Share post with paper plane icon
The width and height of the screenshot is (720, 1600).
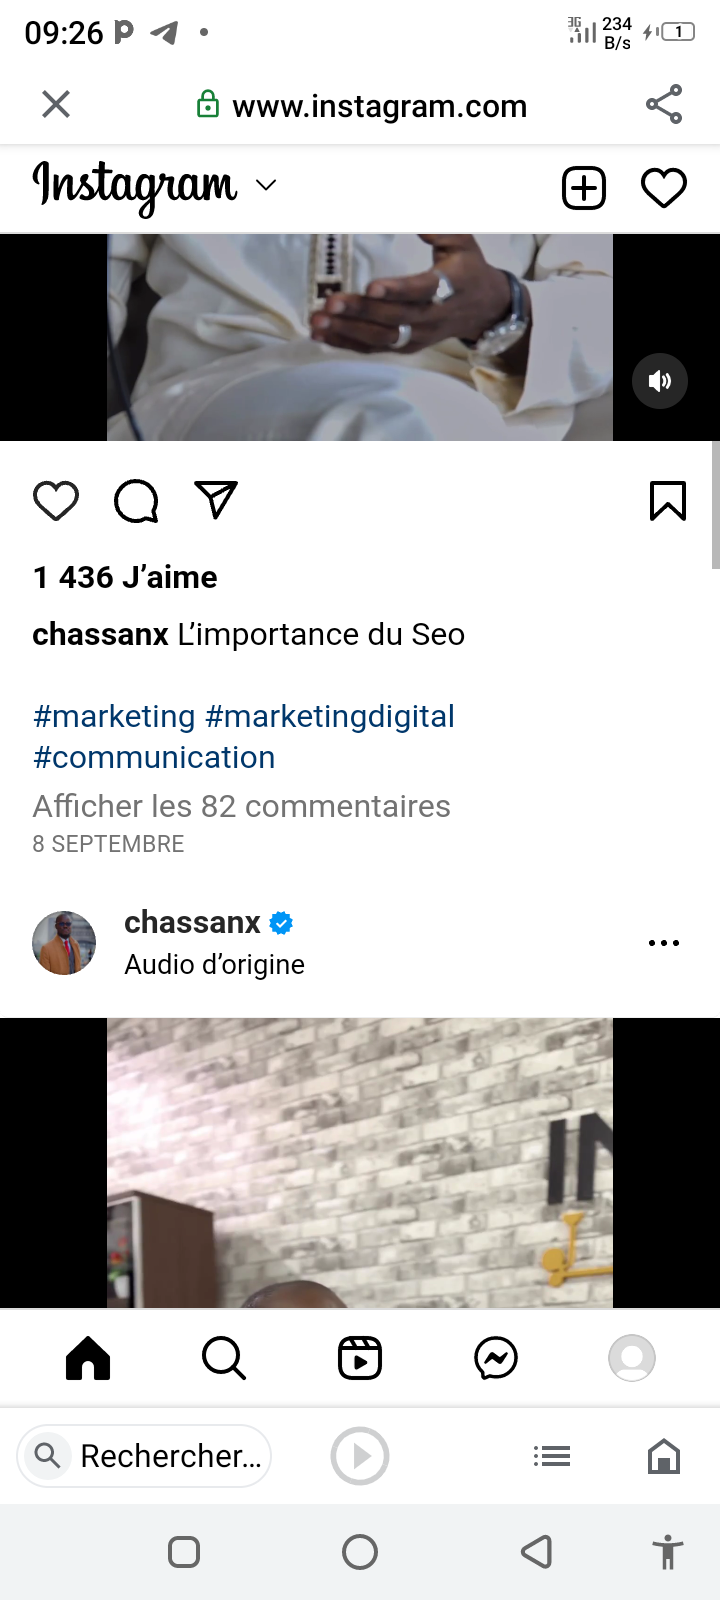coord(216,500)
